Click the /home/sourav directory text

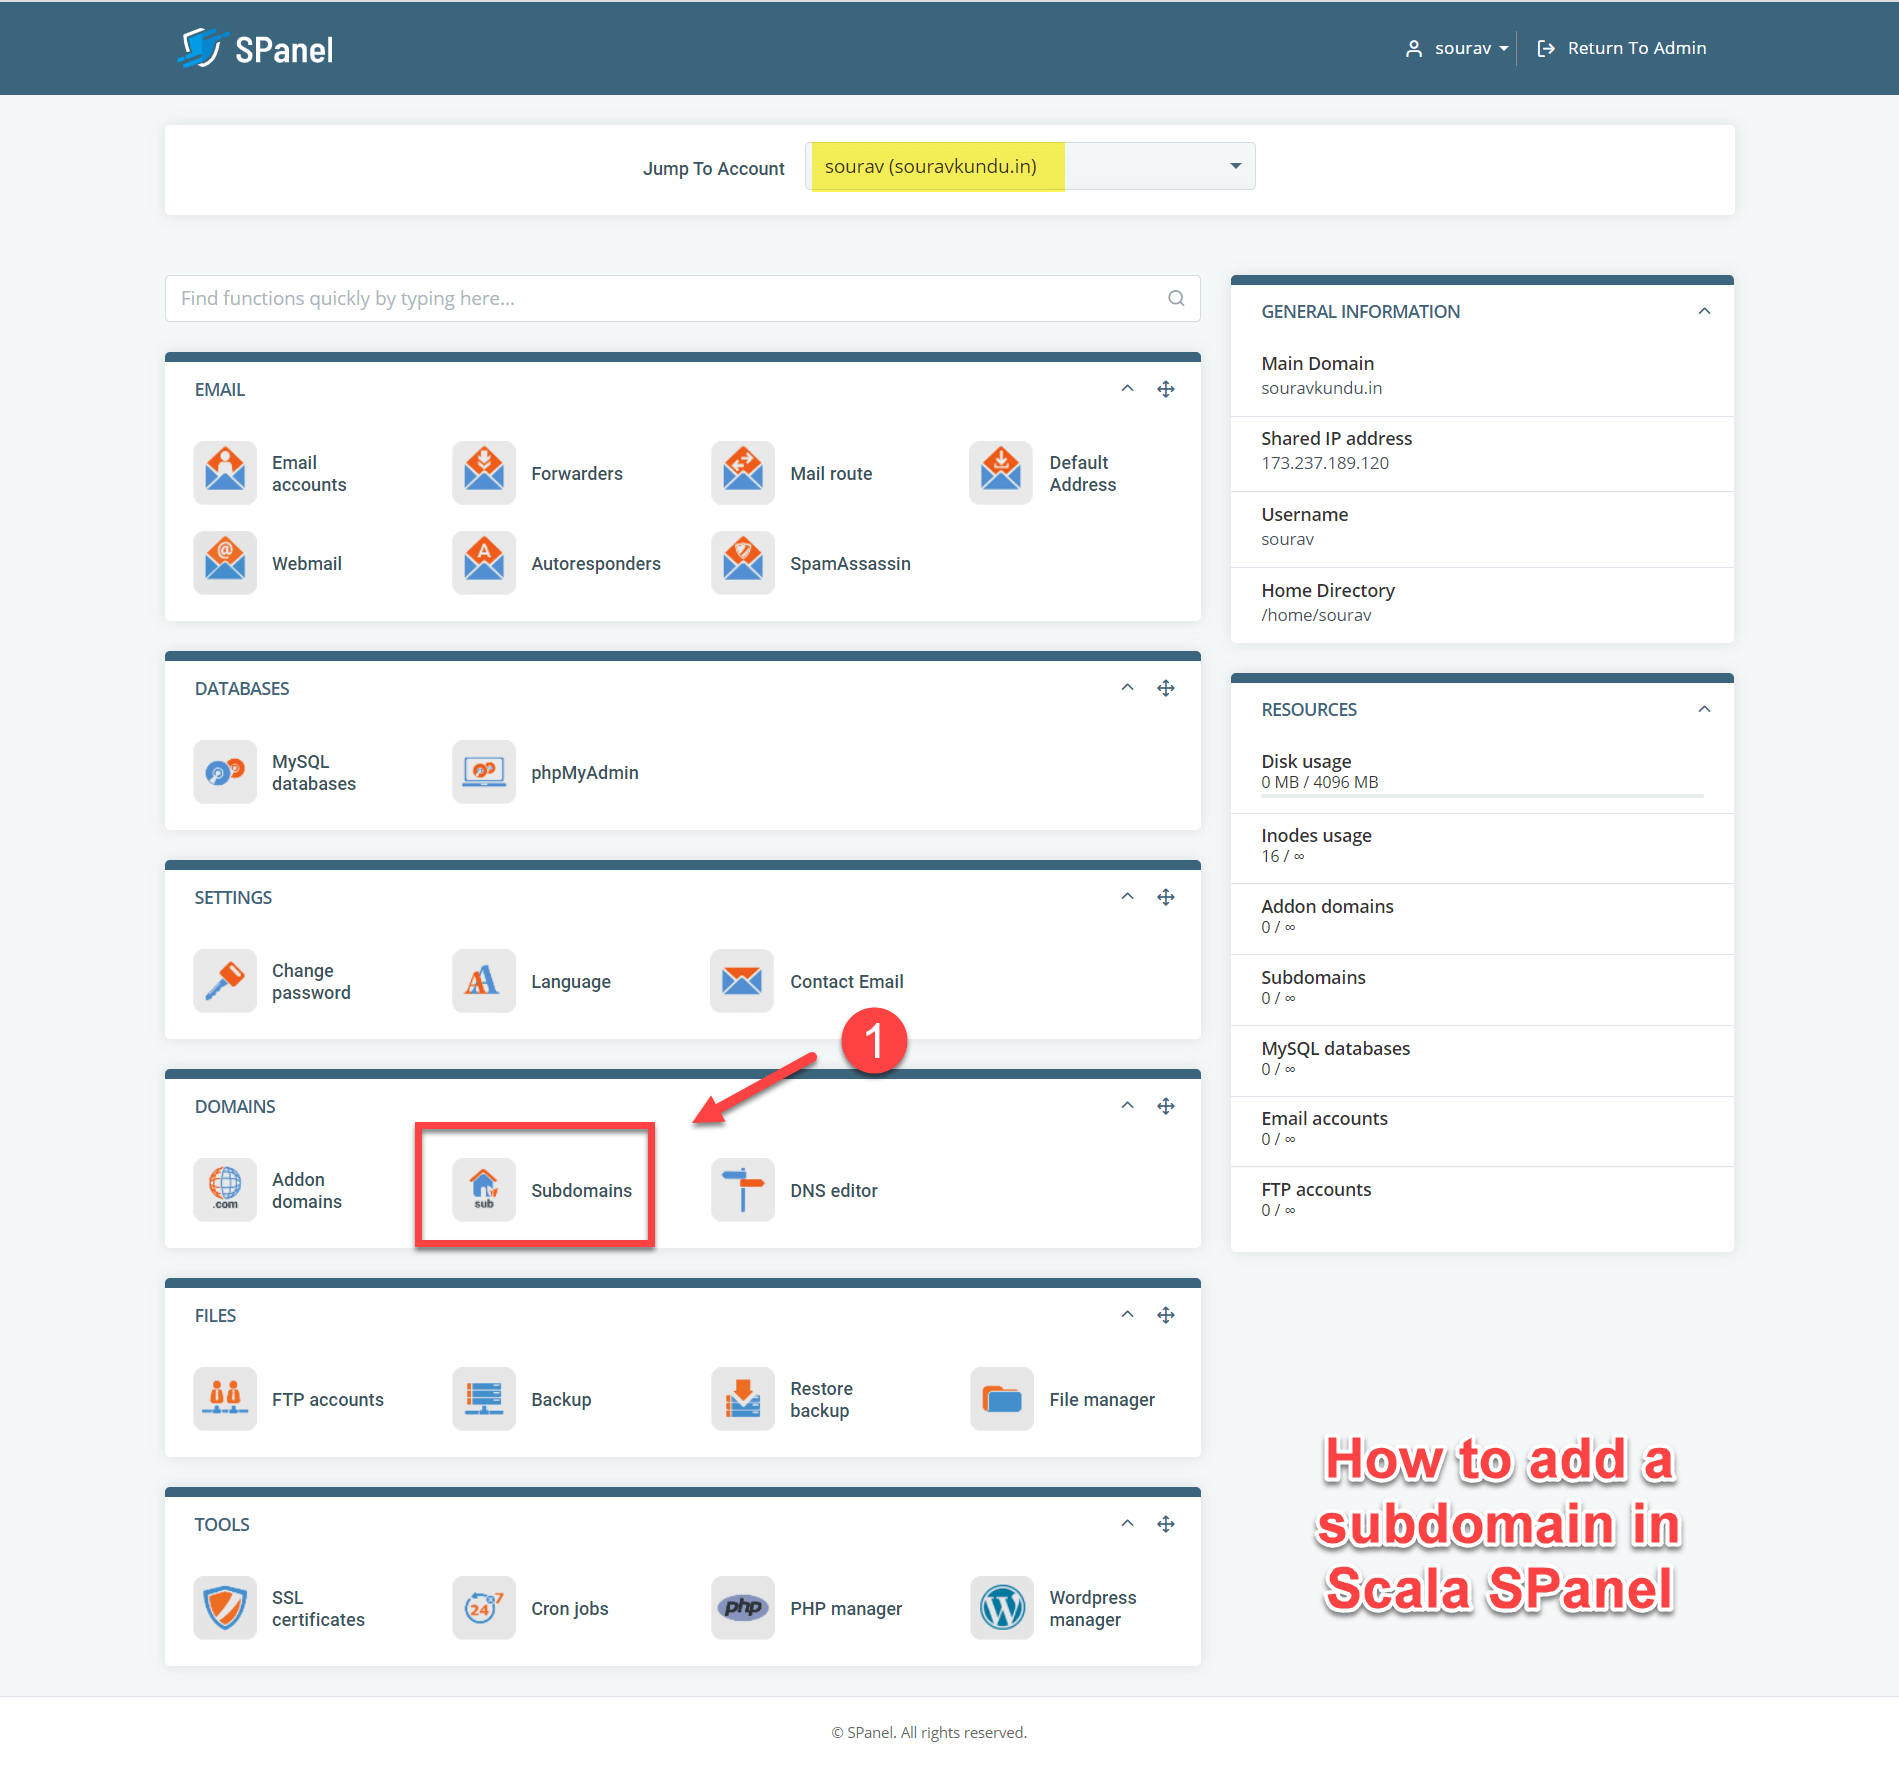pos(1316,615)
